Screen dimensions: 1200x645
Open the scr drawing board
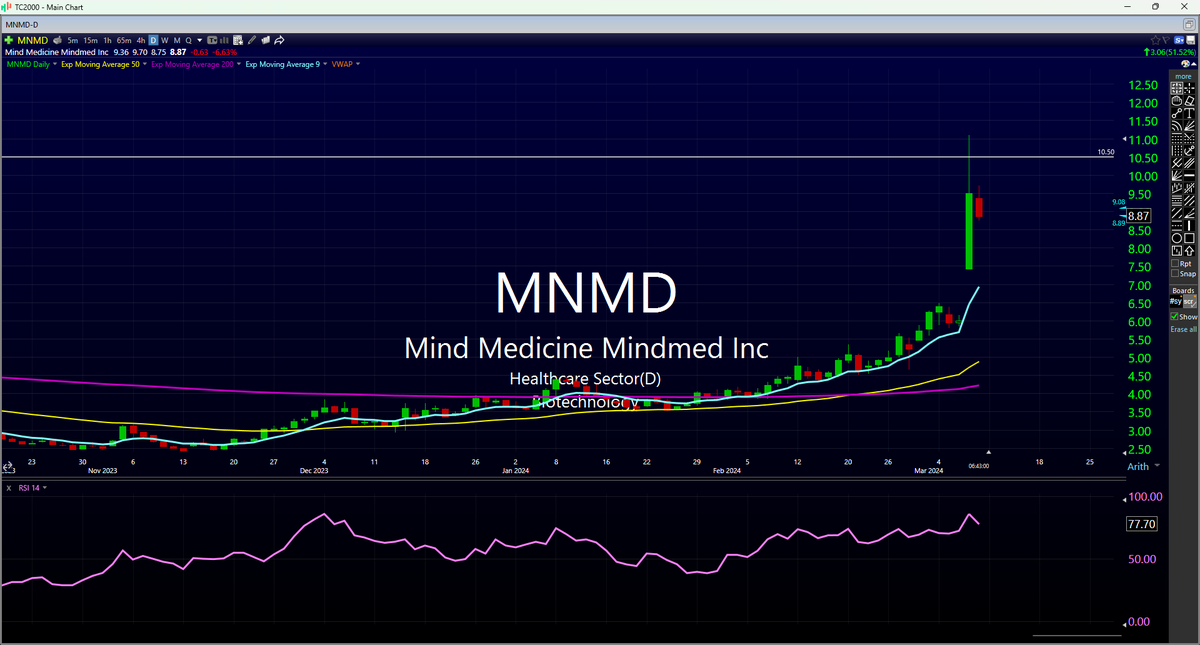(1189, 301)
